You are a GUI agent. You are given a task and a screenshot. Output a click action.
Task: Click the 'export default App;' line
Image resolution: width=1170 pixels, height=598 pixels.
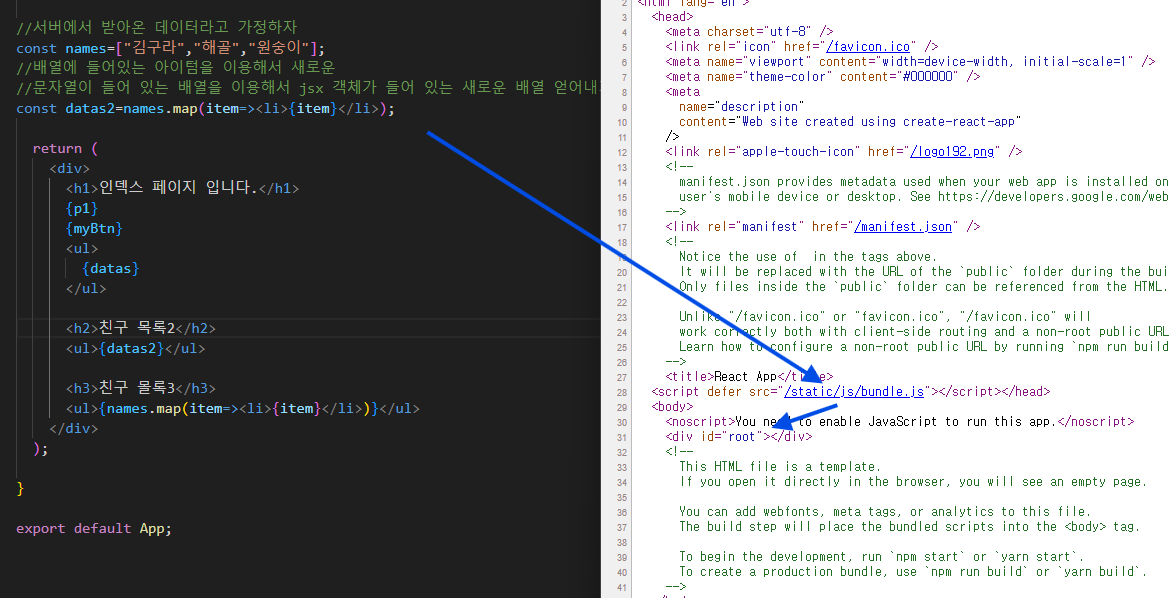[x=94, y=529]
